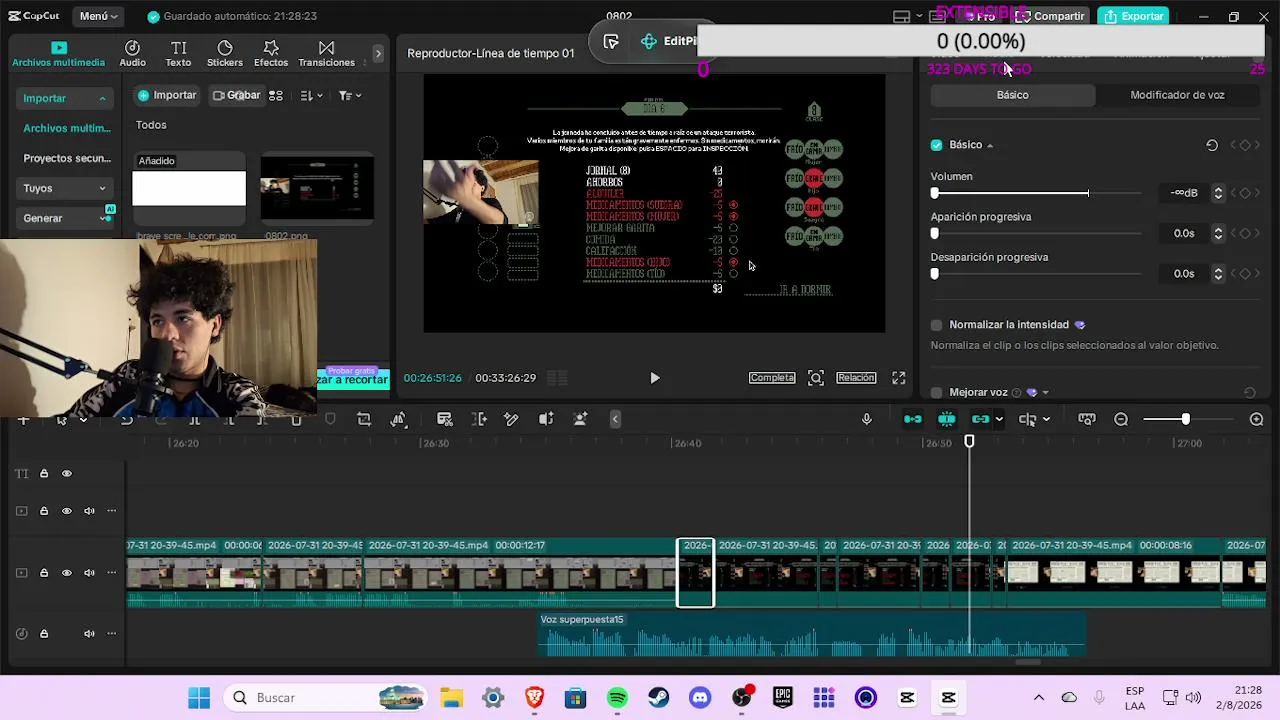
Task: Click the timeline zoom slider handle
Action: pyautogui.click(x=1185, y=419)
